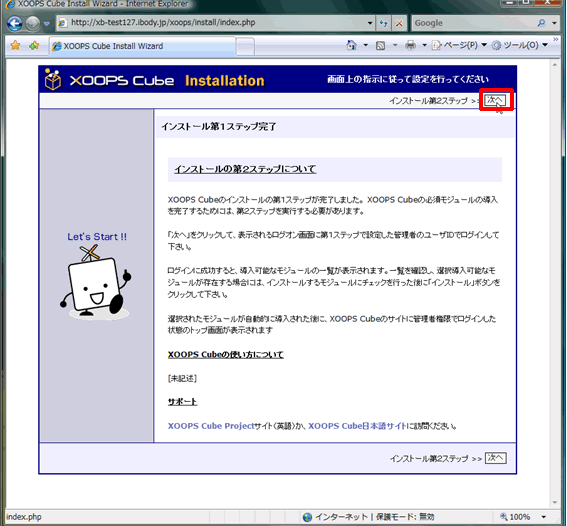
Task: Click the browser Back arrow button
Action: [14, 23]
